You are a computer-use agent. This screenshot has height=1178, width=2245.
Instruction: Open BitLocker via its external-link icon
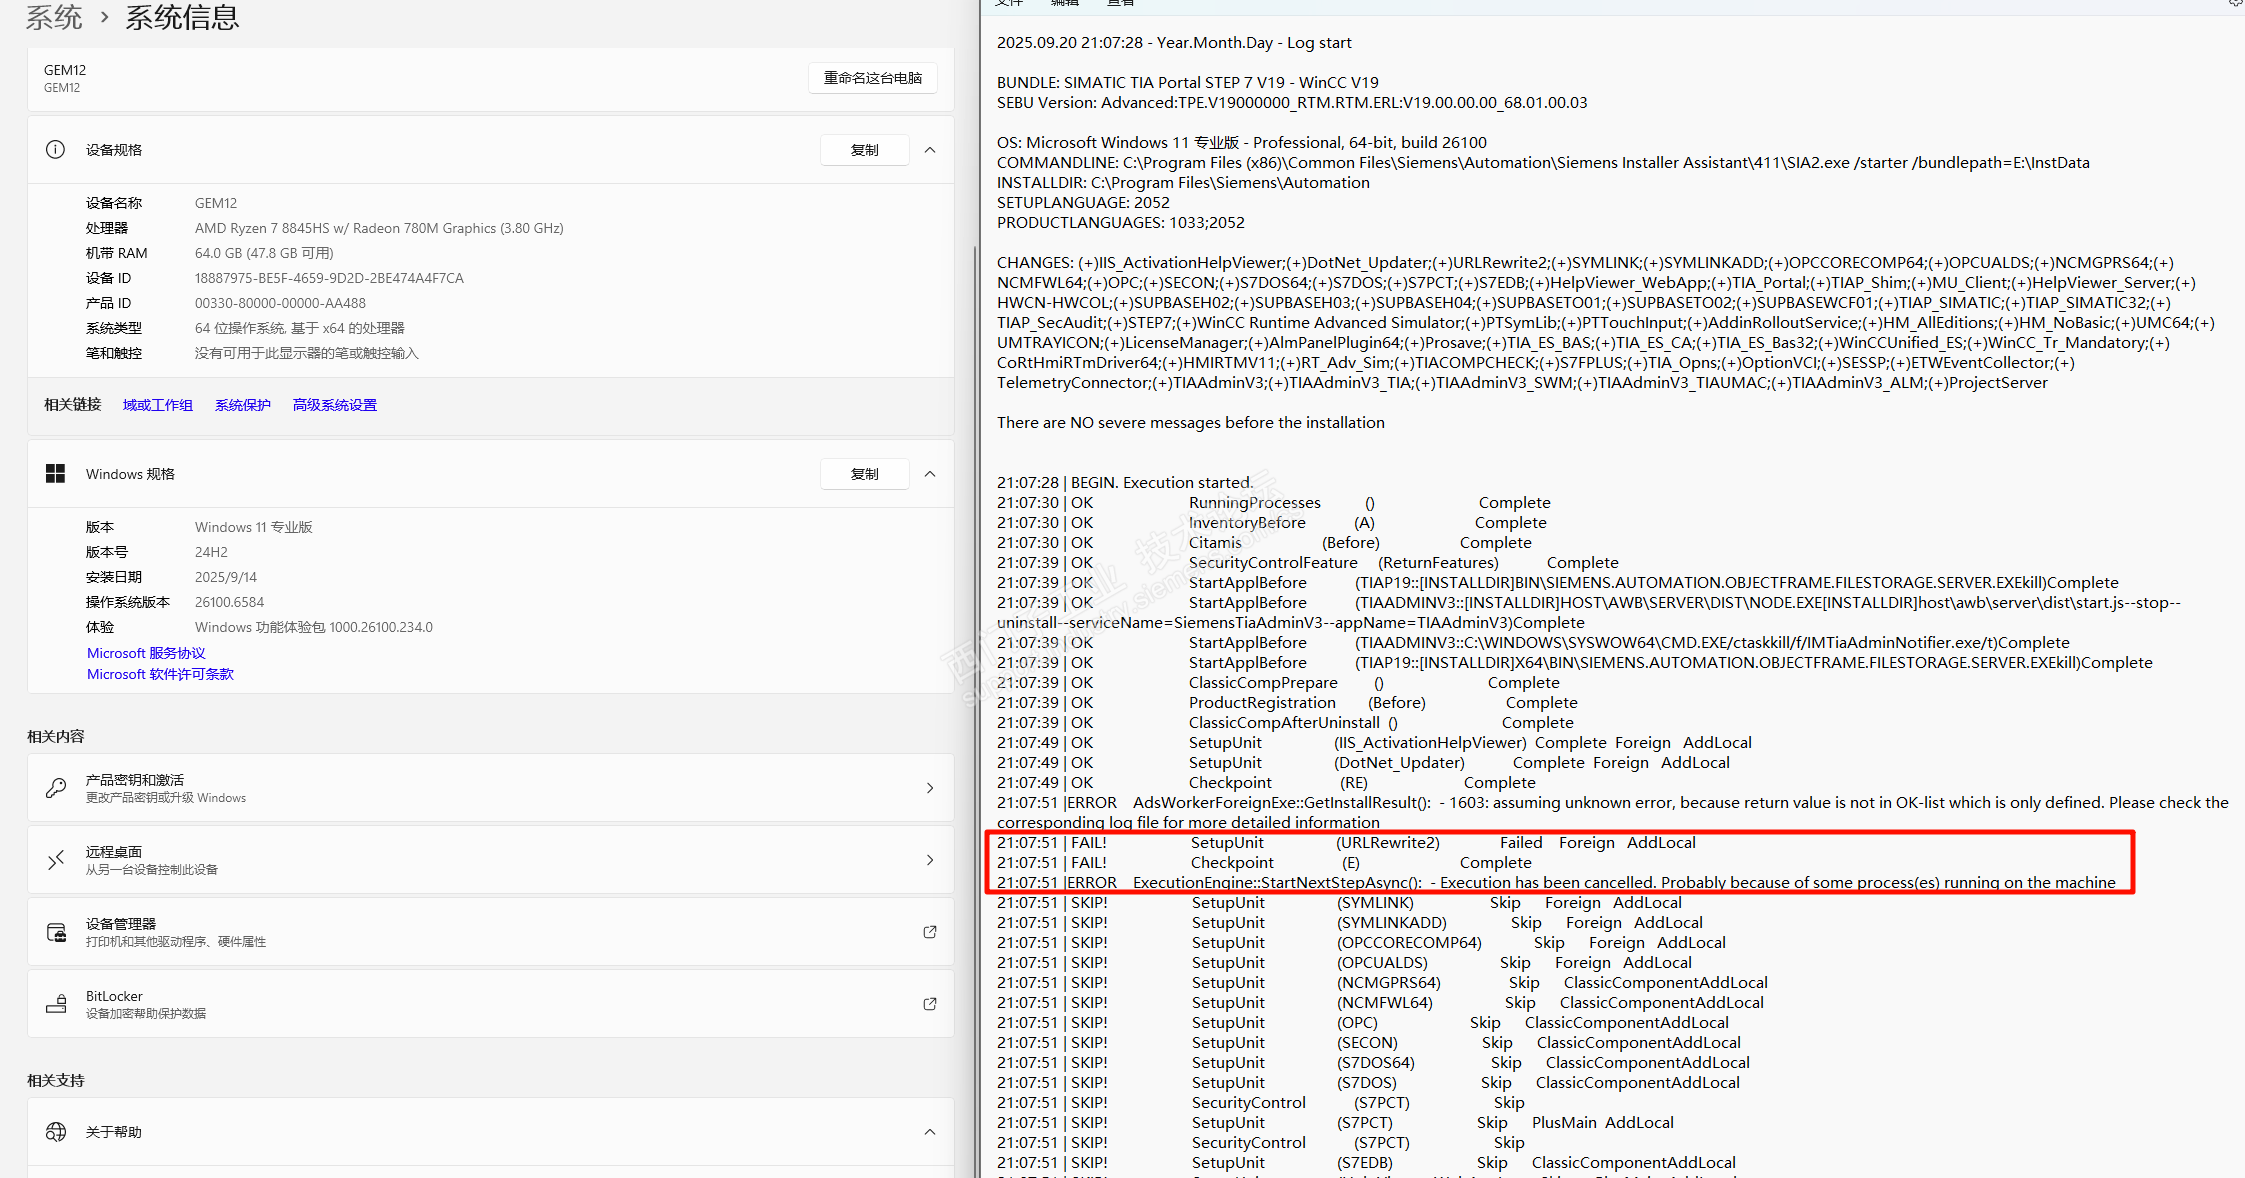pos(929,1004)
